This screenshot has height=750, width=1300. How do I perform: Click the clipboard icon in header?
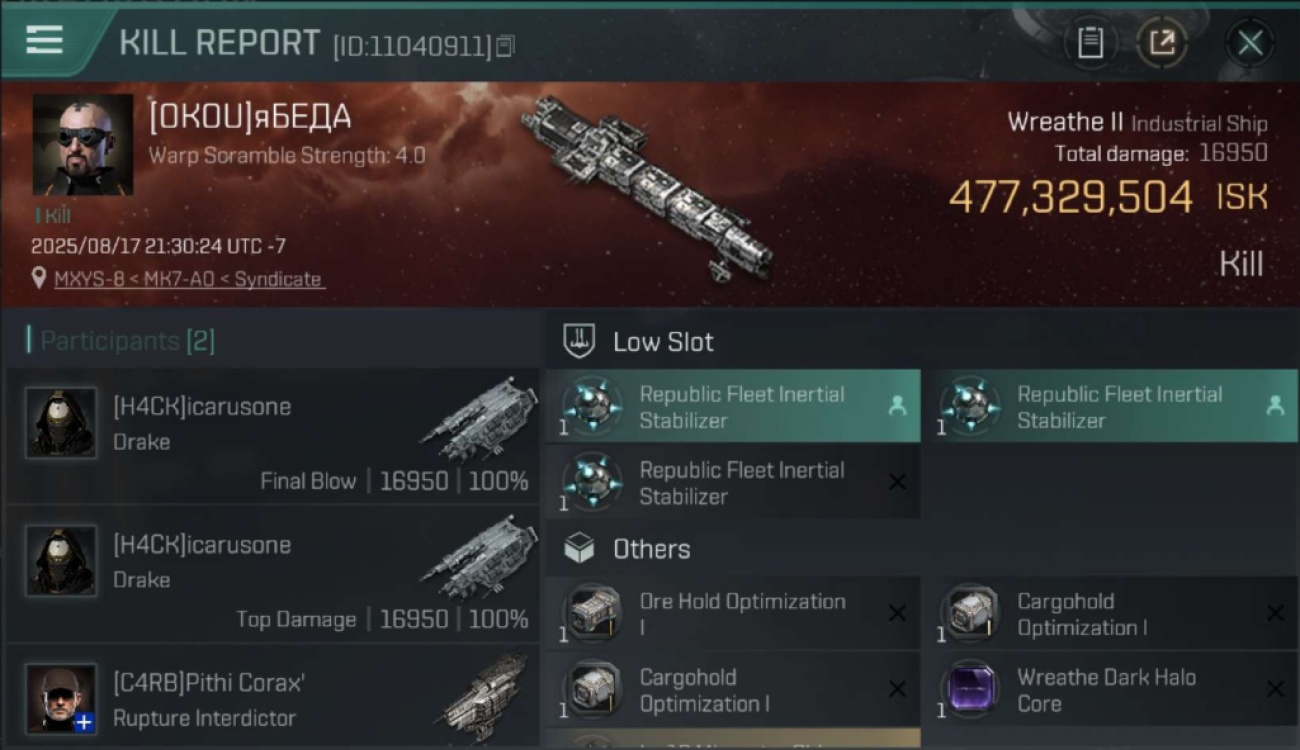(x=1090, y=42)
